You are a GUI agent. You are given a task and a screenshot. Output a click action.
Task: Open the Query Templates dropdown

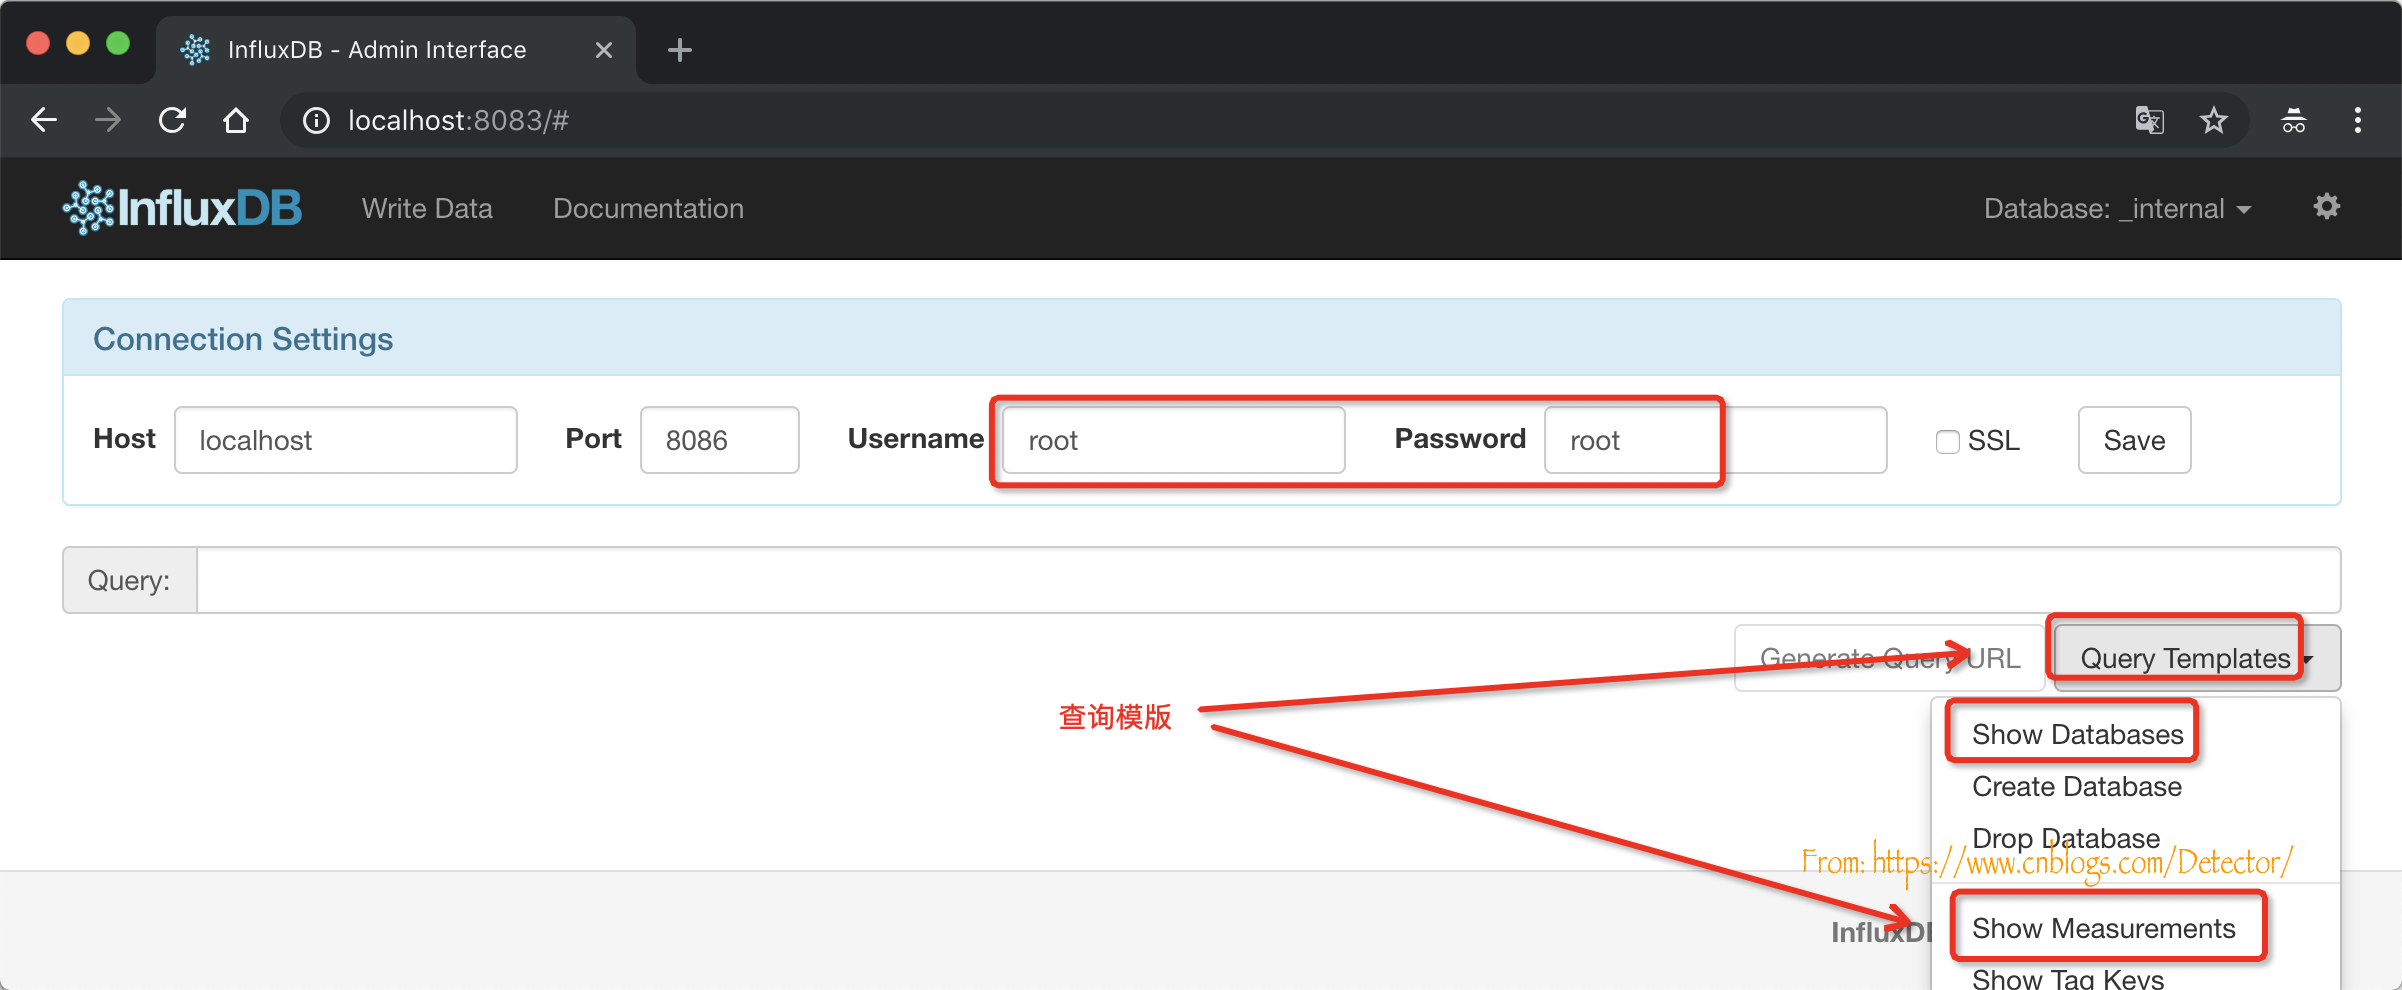2197,658
